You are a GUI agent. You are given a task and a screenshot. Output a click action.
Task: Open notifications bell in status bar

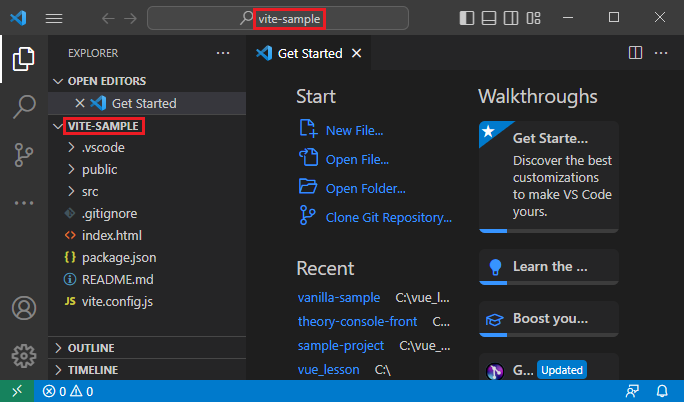point(662,391)
